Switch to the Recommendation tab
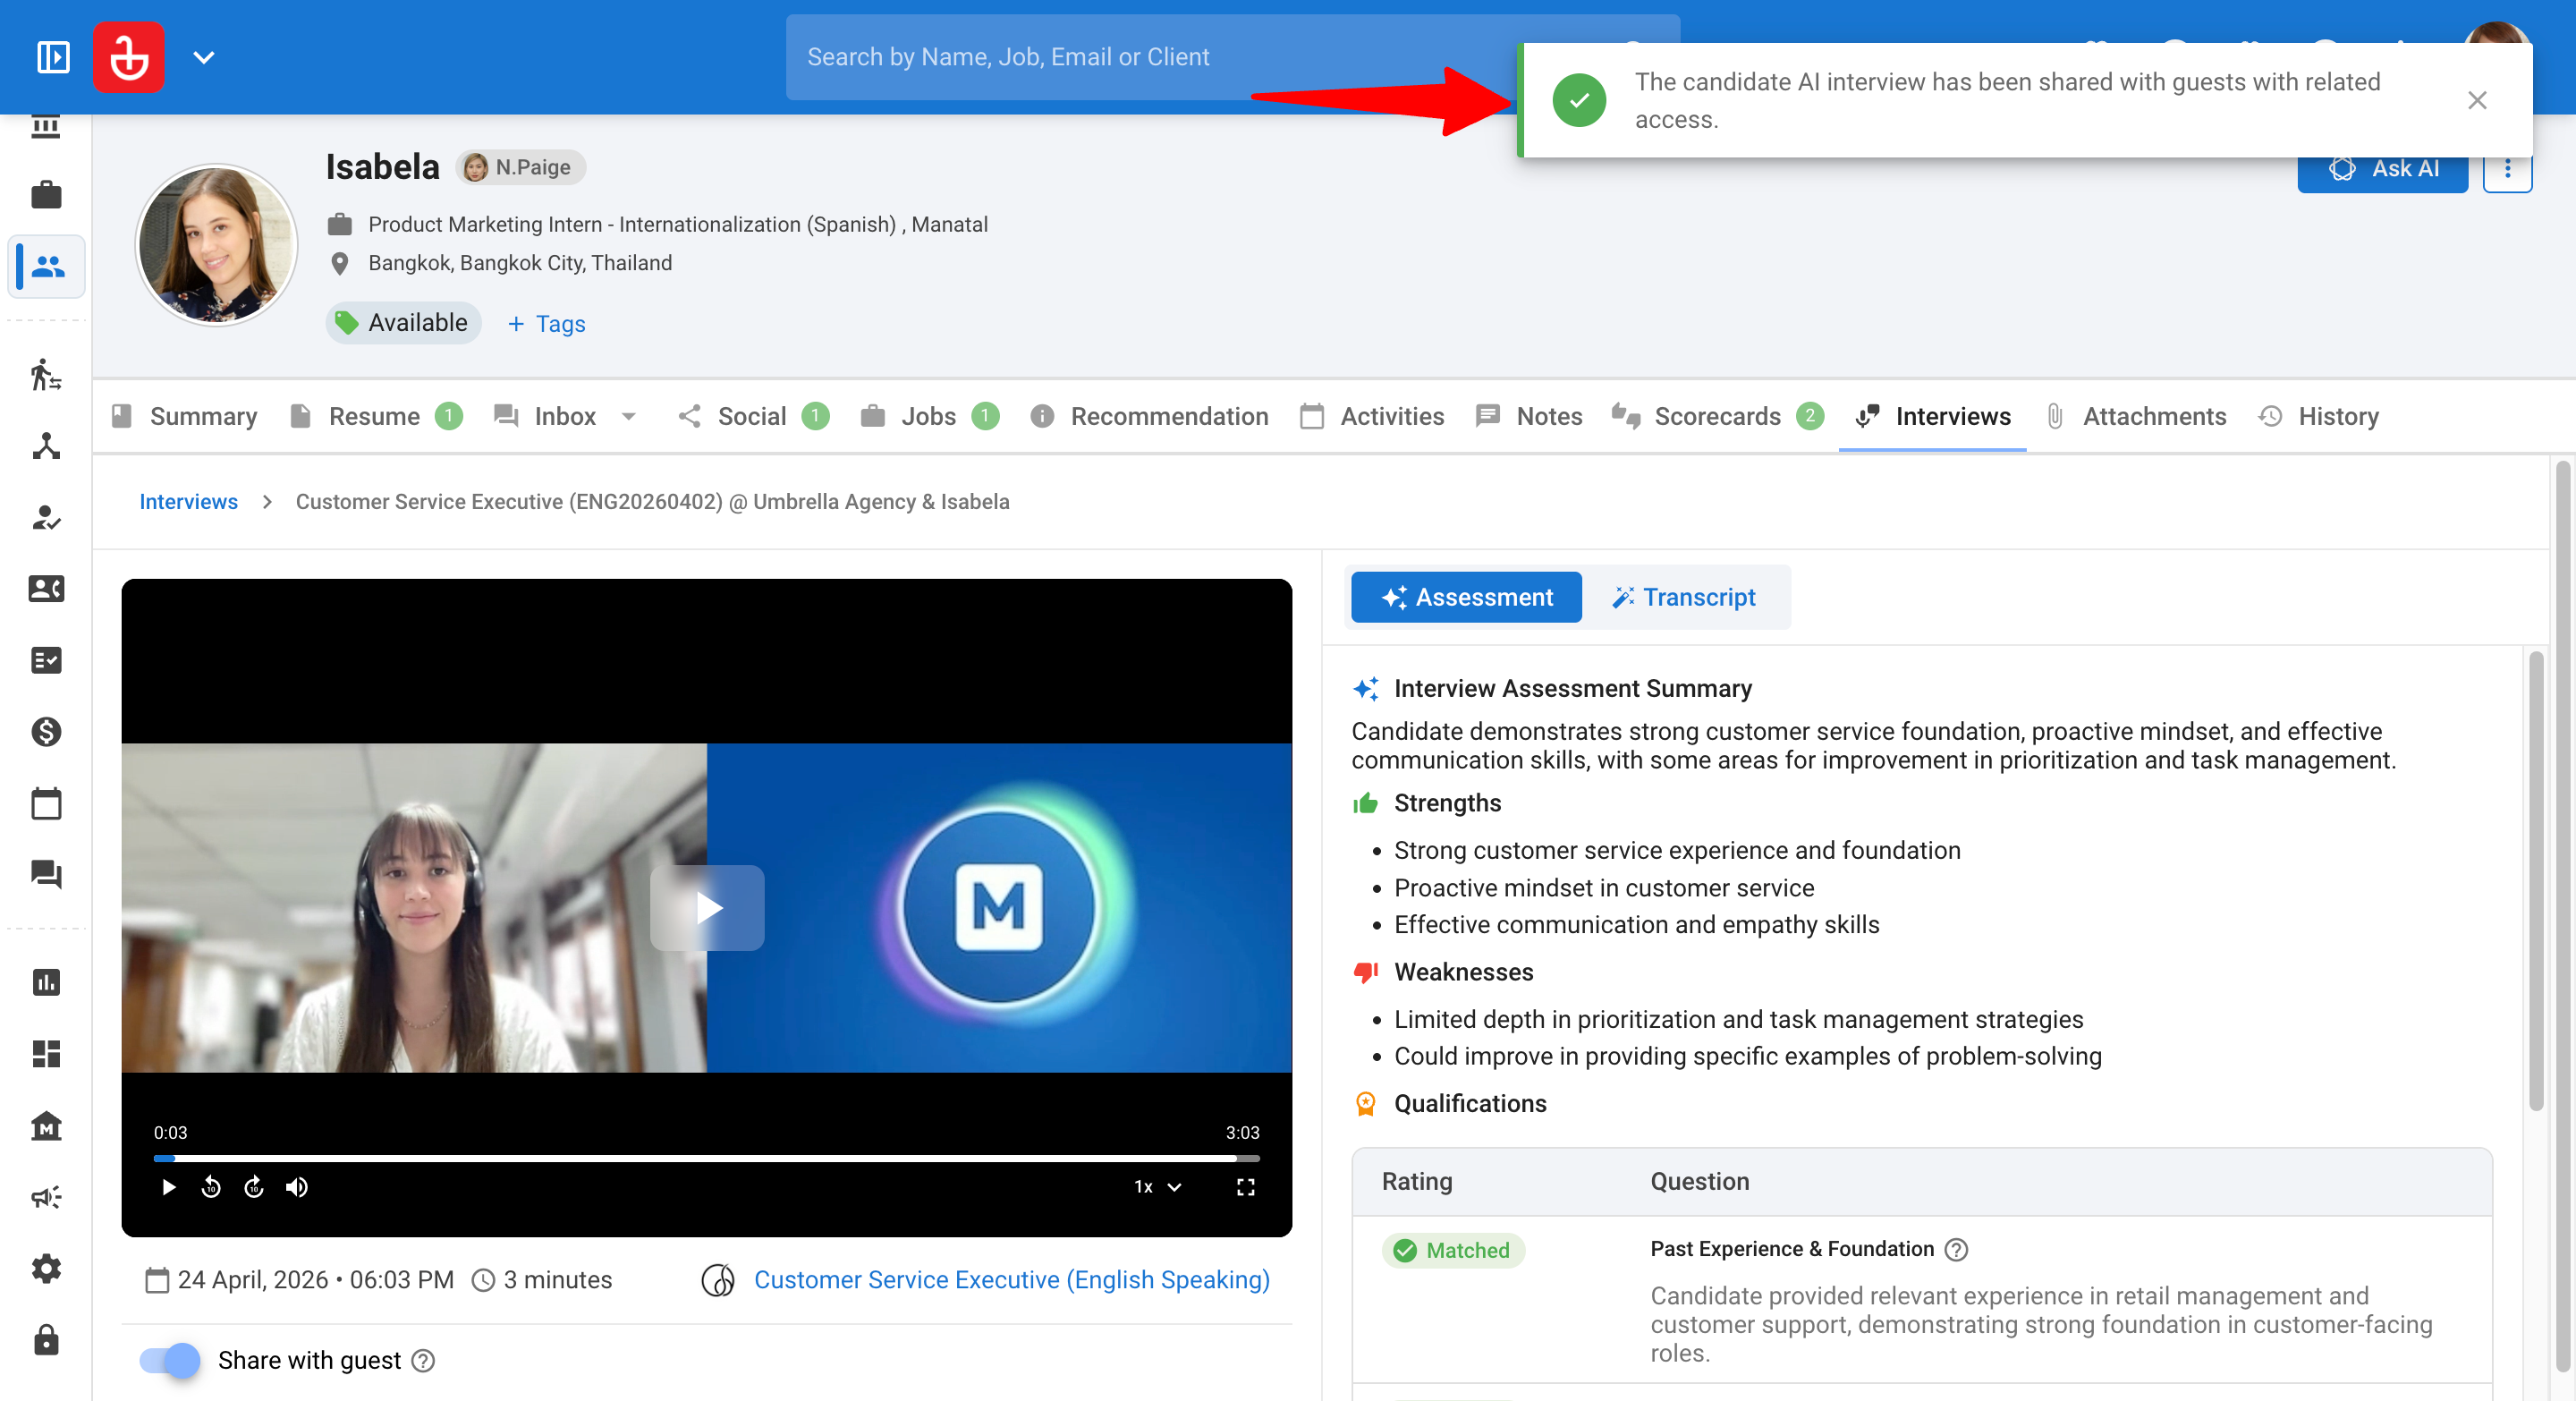Screen dimensions: 2576x1401 pos(1149,416)
